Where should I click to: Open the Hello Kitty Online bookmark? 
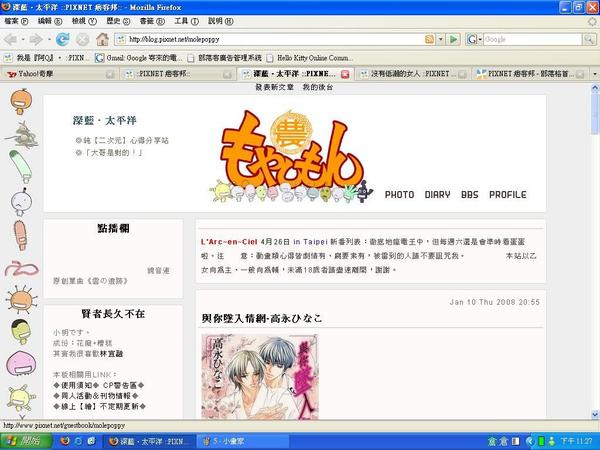309,58
